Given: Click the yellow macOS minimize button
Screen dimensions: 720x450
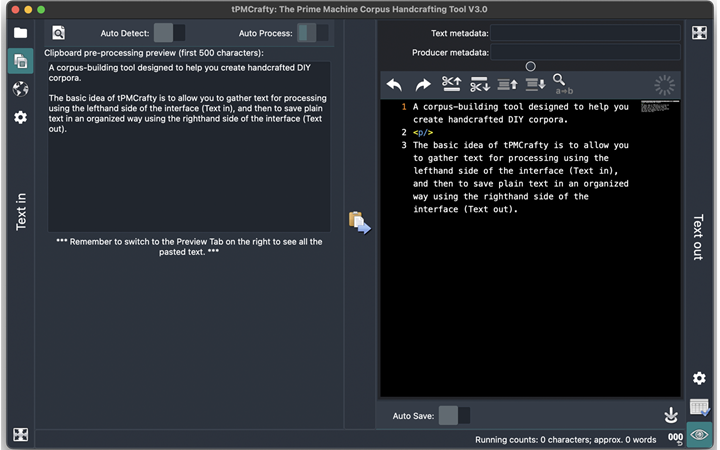Looking at the screenshot, I should tap(28, 9).
